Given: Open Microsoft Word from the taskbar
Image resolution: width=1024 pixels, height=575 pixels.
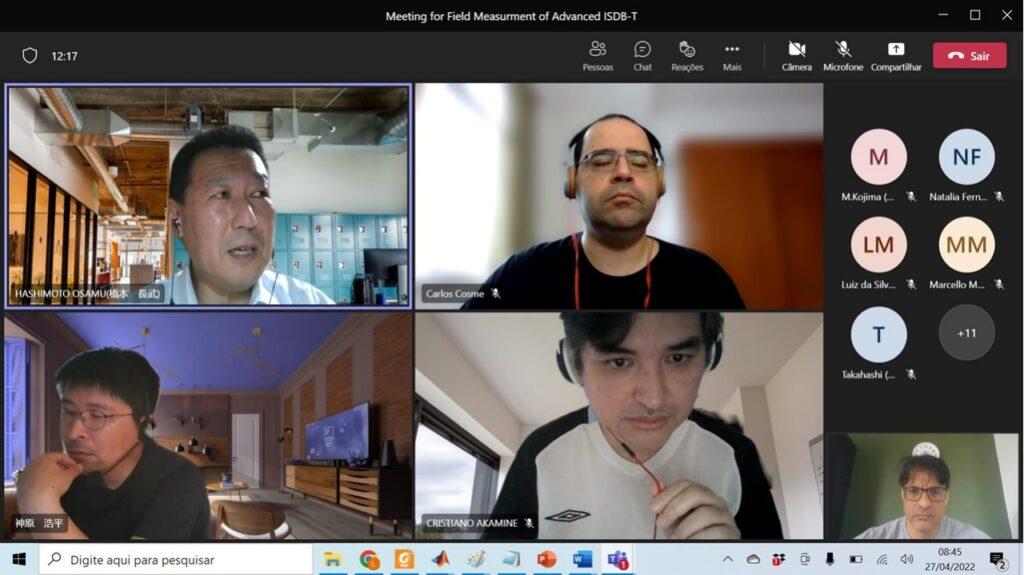Looking at the screenshot, I should (582, 559).
